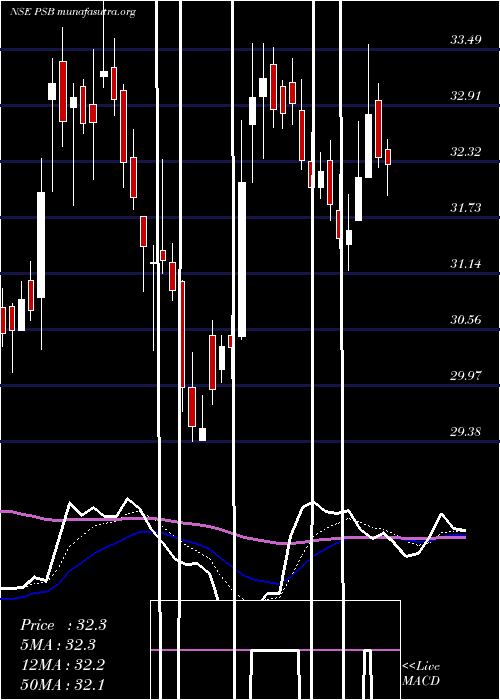
Task: Click the 5MA : 32.3 readout
Action: tap(58, 645)
